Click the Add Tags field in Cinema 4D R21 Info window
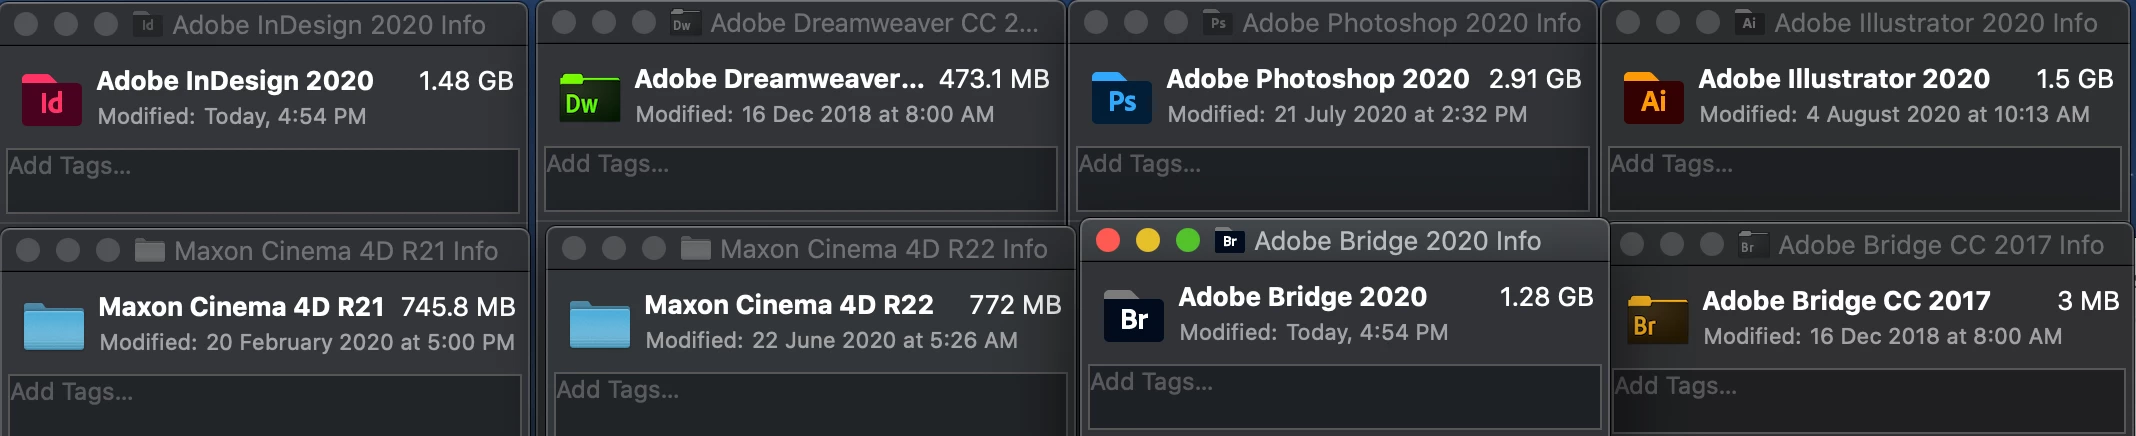The height and width of the screenshot is (436, 2136). tap(265, 405)
